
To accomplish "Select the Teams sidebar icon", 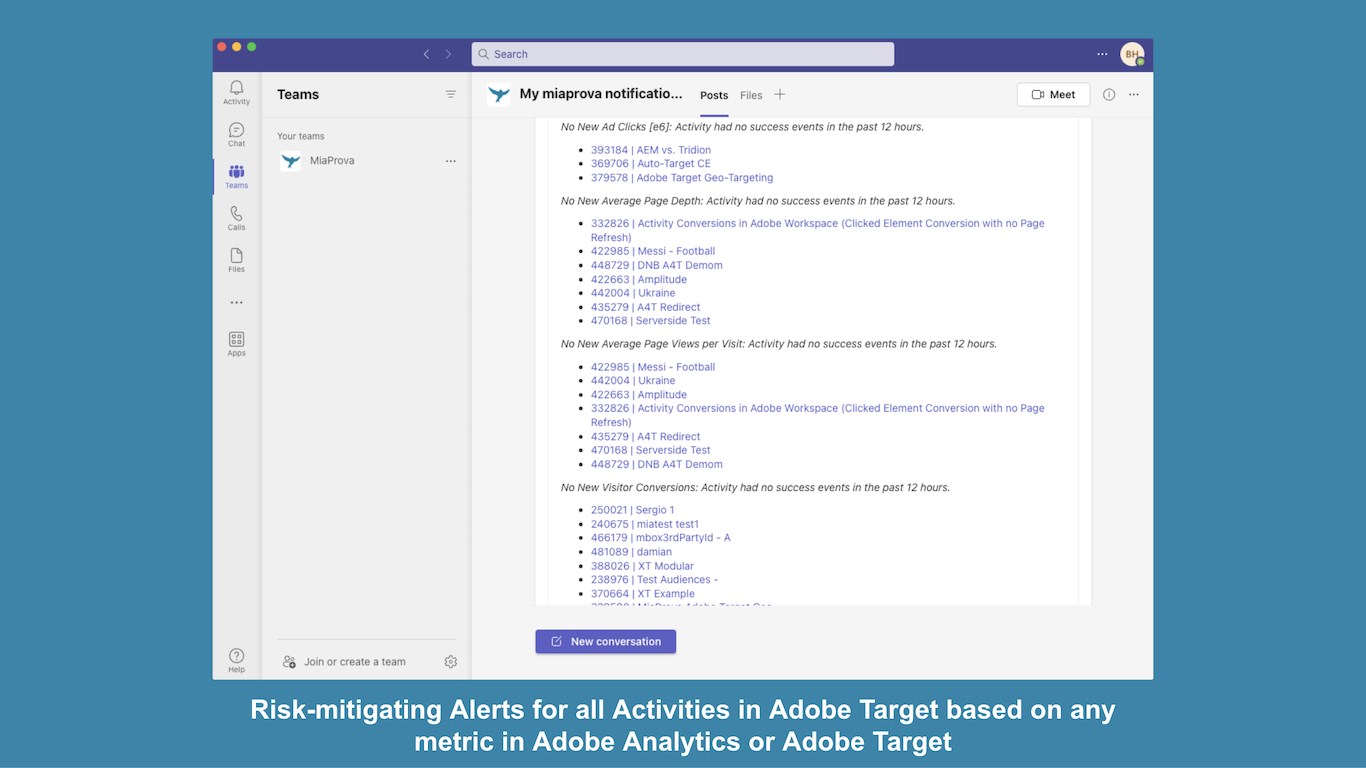I will coord(236,176).
